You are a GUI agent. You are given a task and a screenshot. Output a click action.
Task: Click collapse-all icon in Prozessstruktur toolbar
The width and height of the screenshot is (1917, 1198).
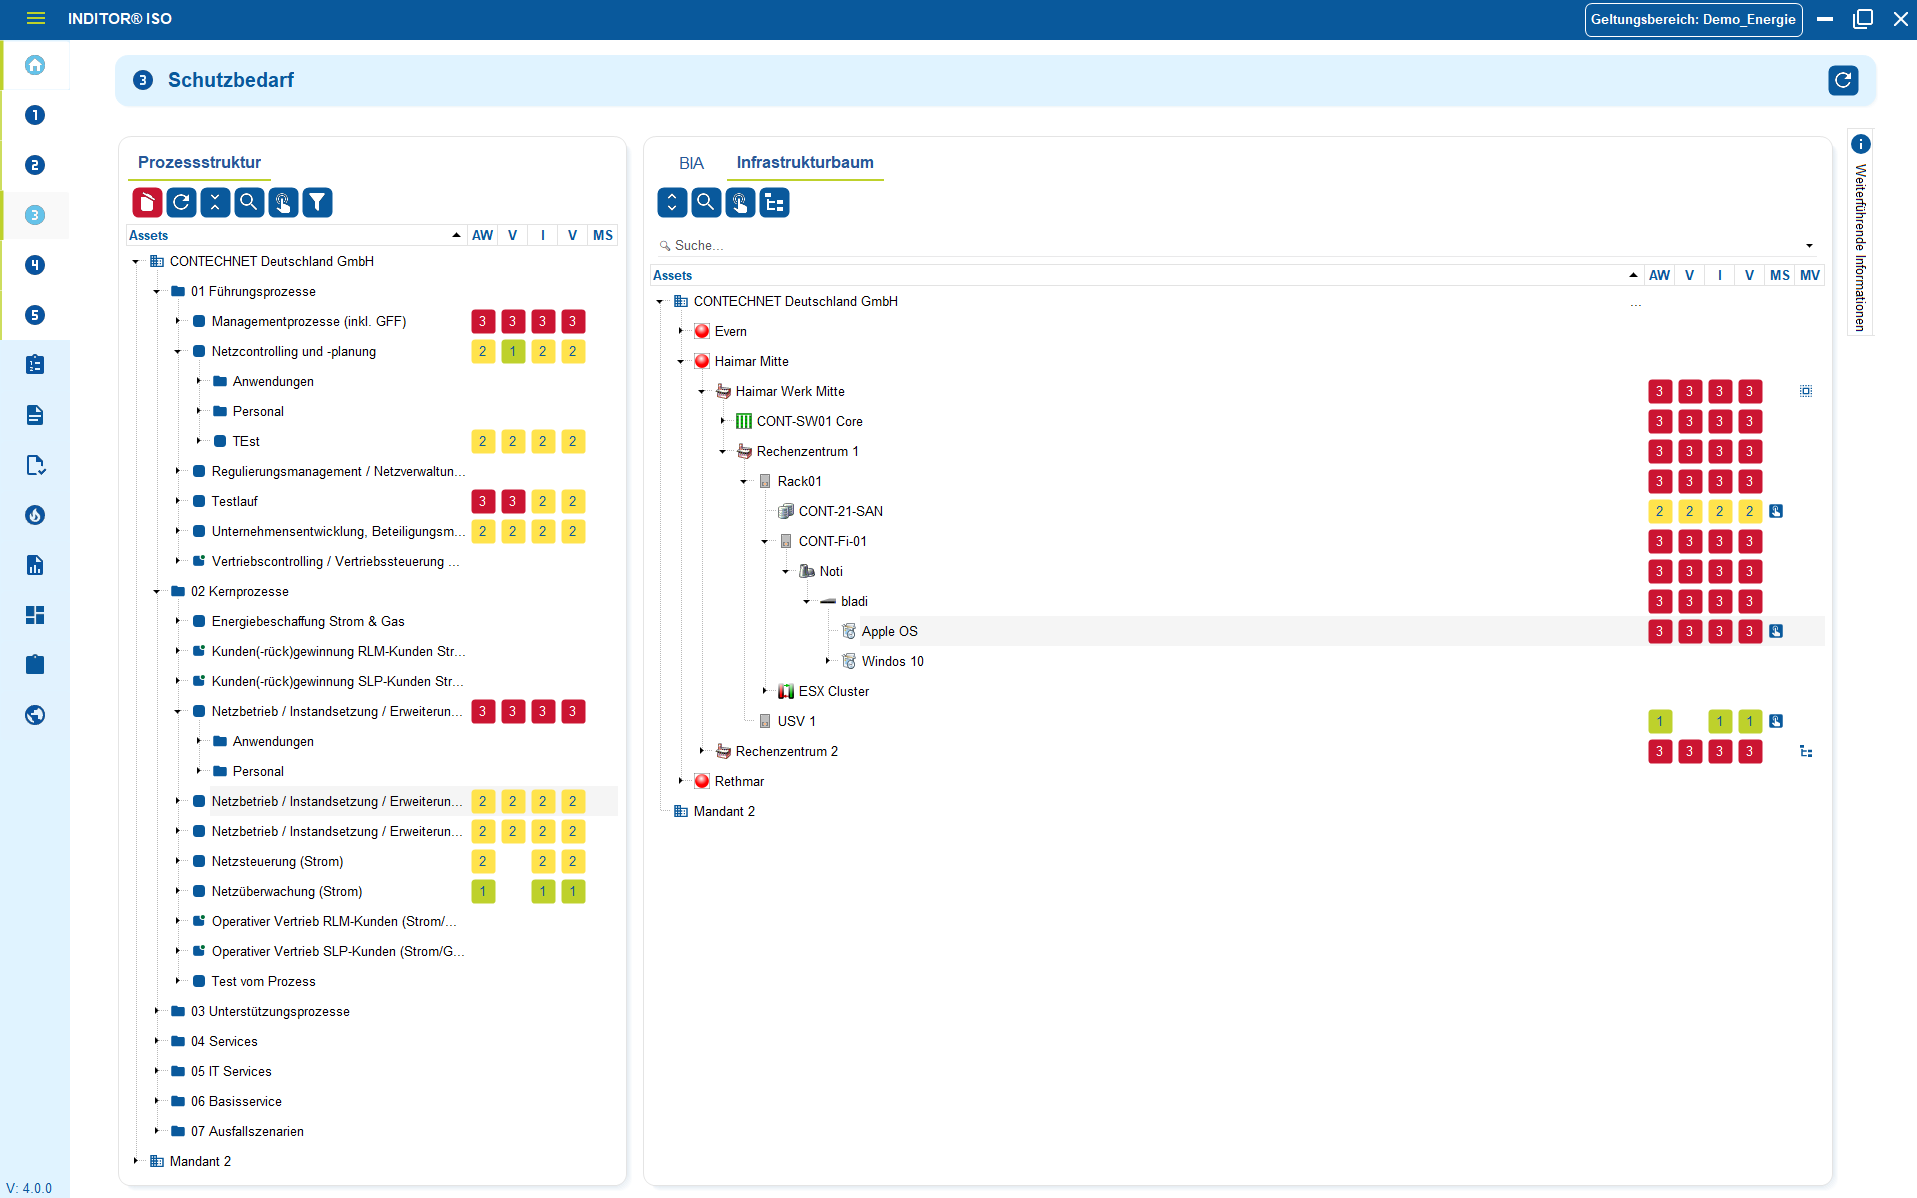(215, 203)
